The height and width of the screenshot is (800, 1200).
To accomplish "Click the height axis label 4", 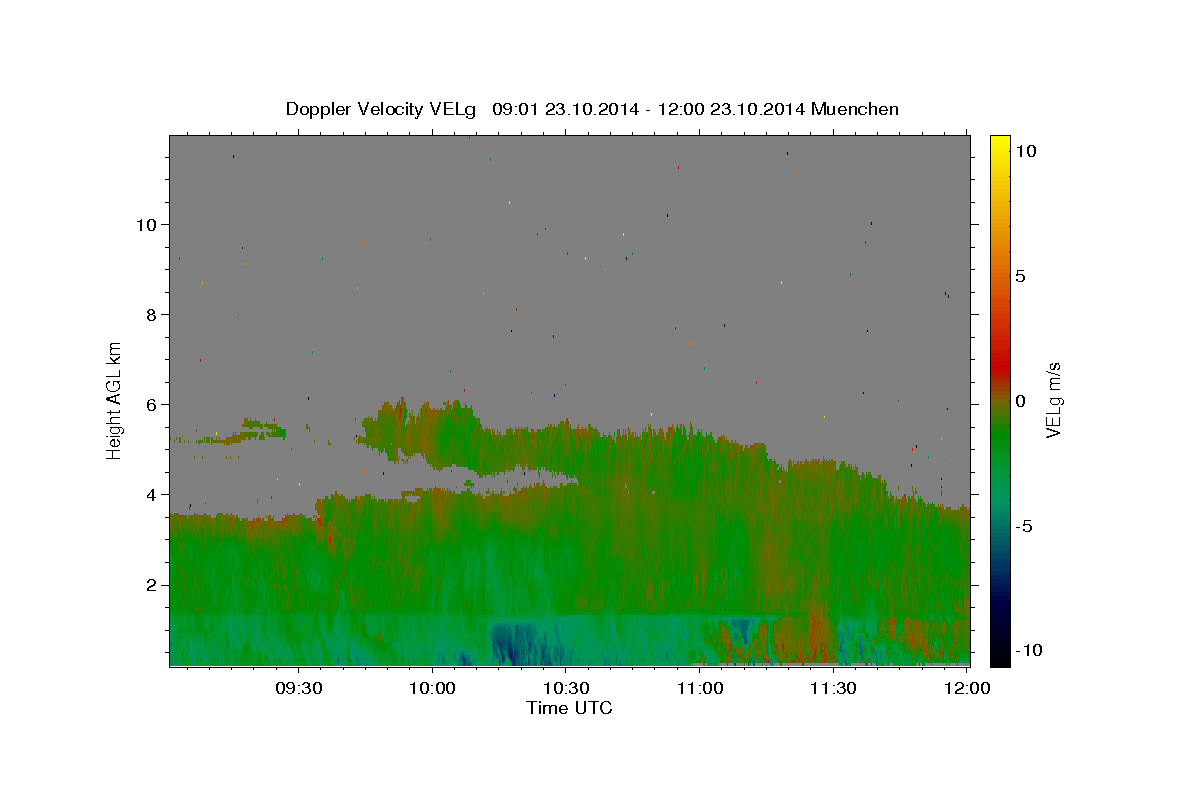I will tap(151, 494).
